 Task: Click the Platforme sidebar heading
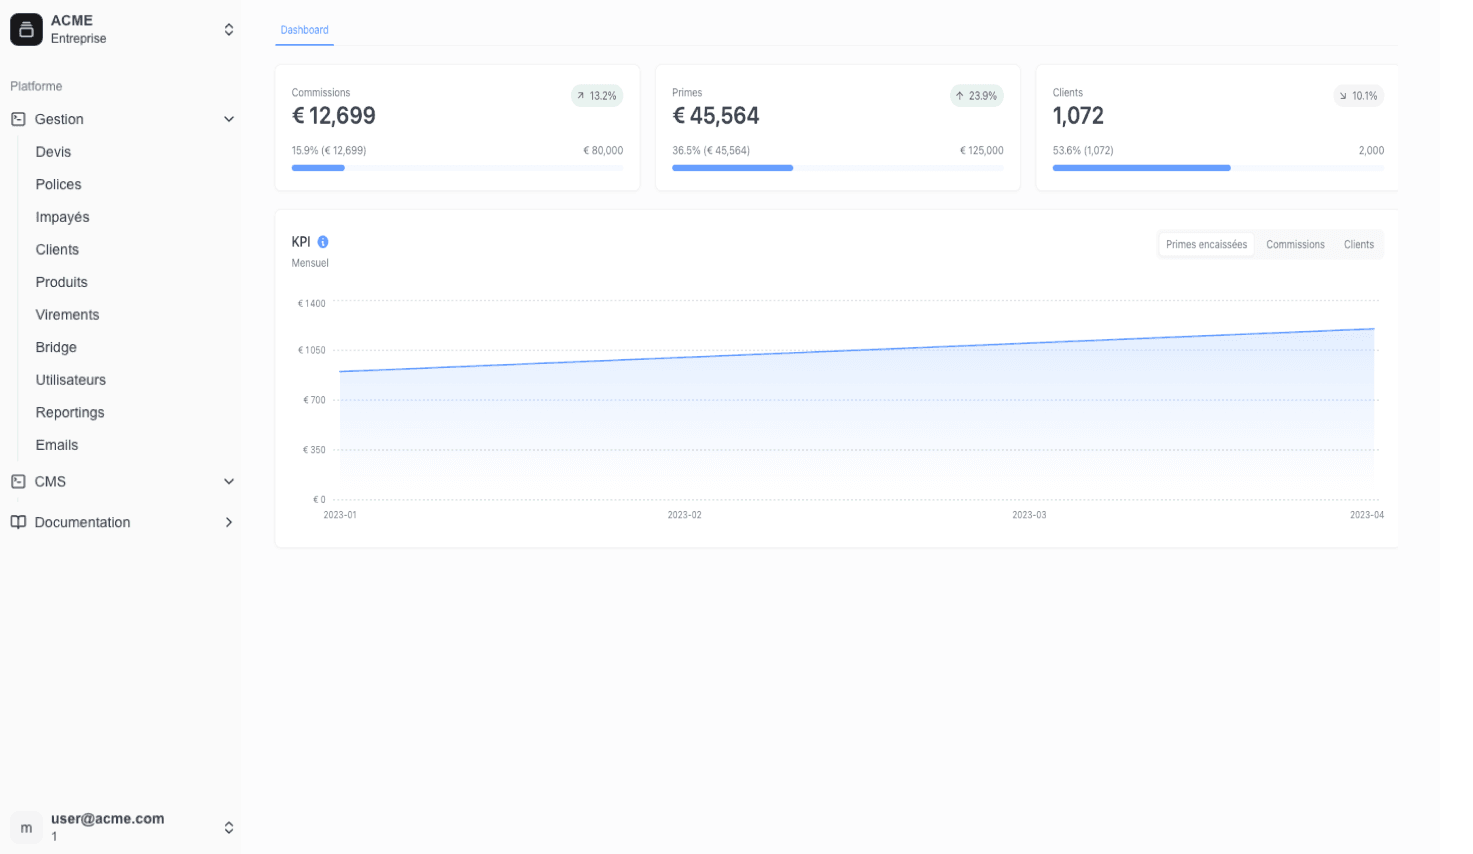pos(36,86)
